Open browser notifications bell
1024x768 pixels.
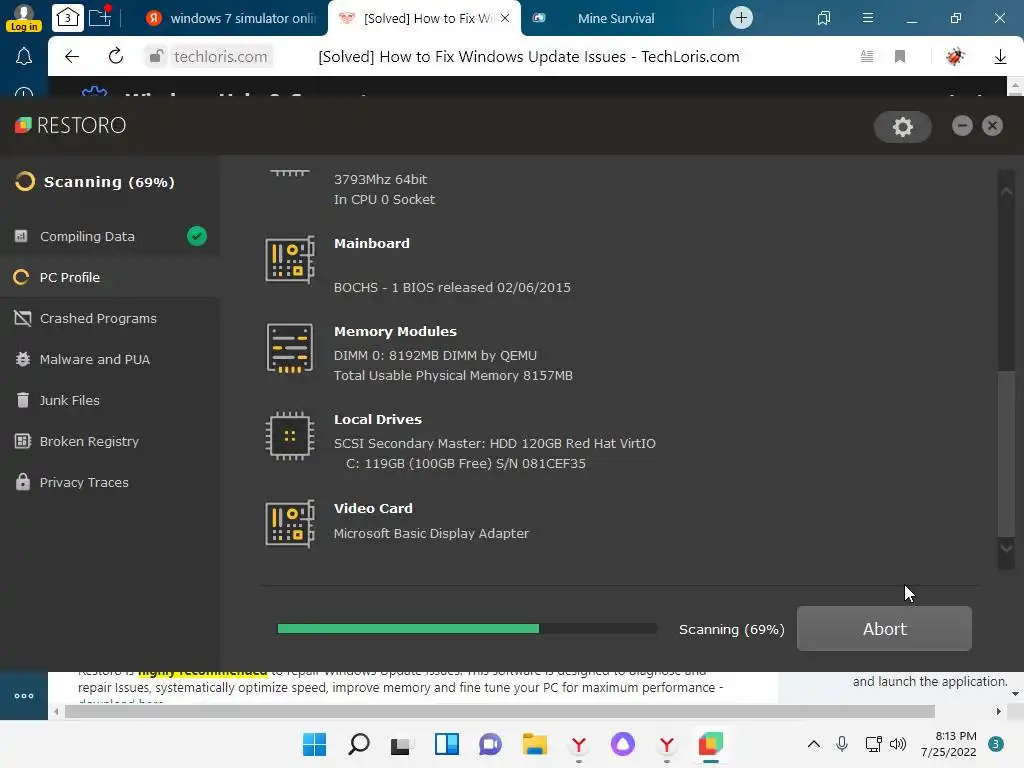click(24, 57)
